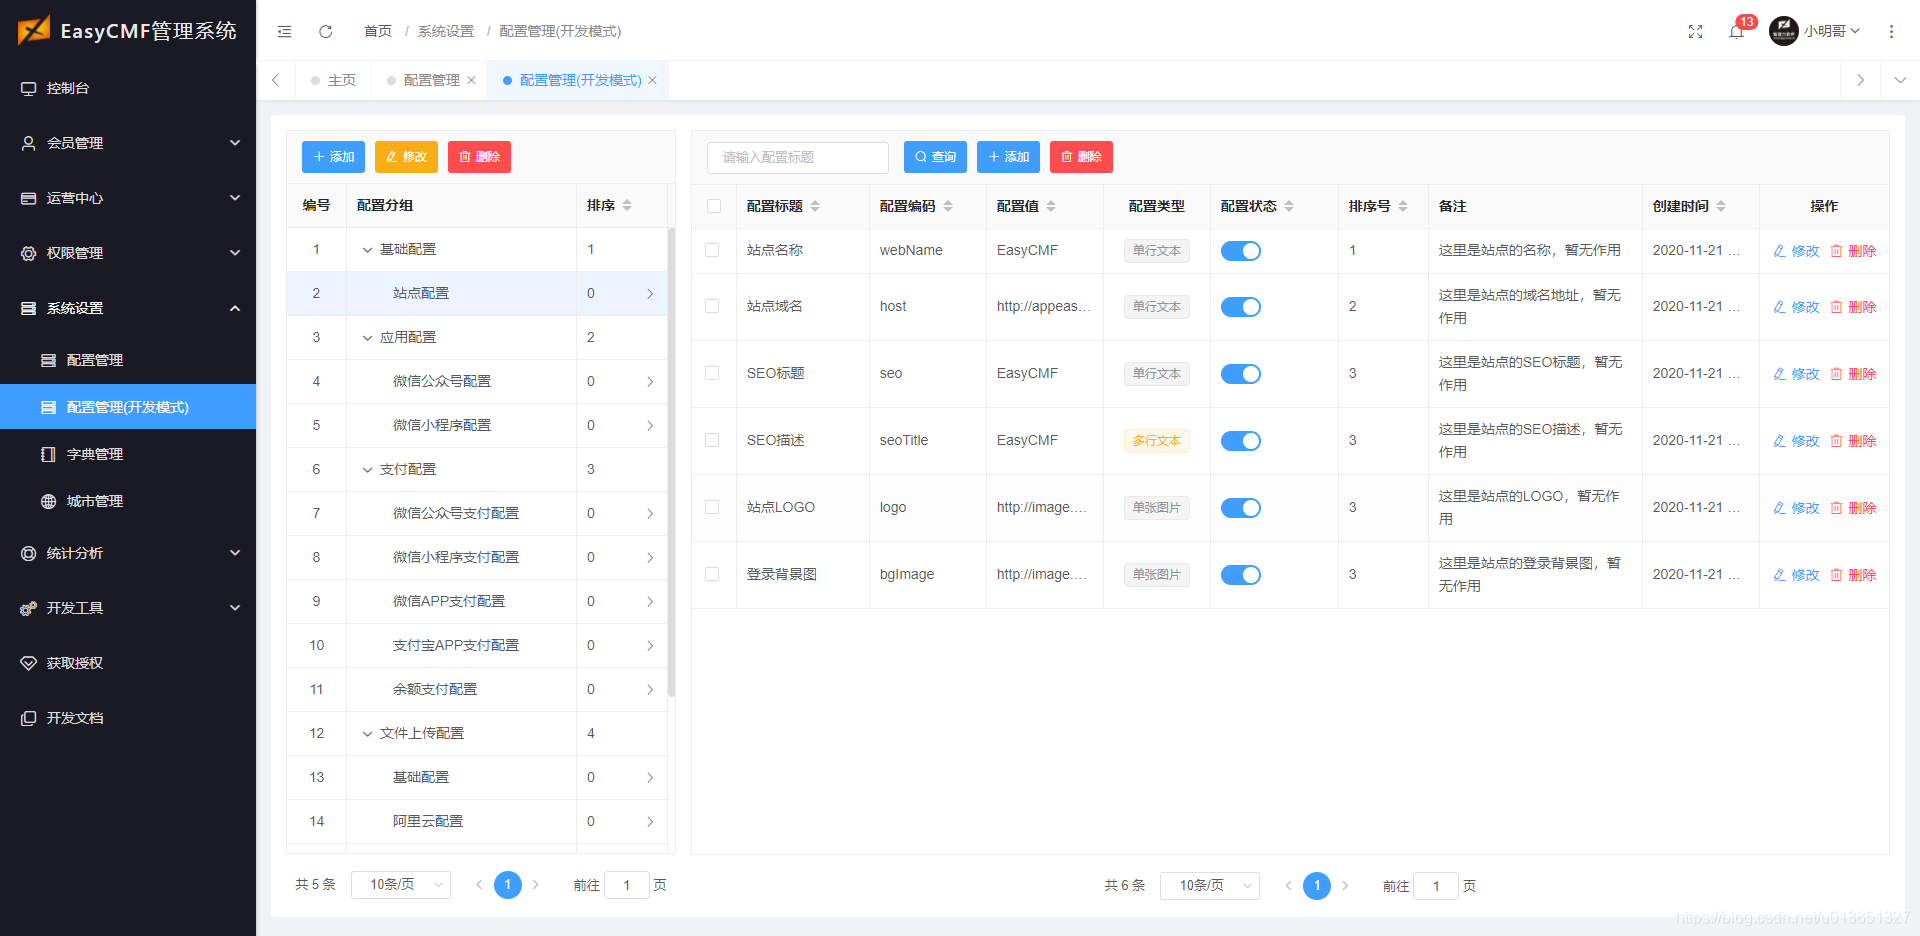
Task: Close the 配置管理 tab
Action: [471, 80]
